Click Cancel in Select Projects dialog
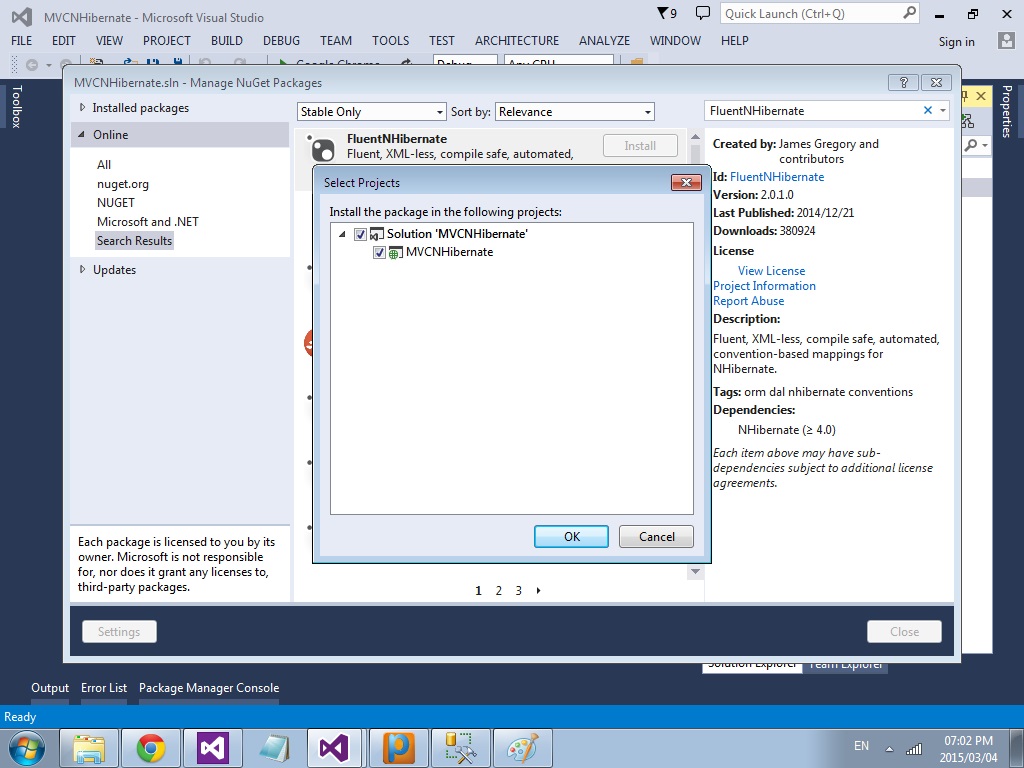Image resolution: width=1024 pixels, height=768 pixels. 656,536
